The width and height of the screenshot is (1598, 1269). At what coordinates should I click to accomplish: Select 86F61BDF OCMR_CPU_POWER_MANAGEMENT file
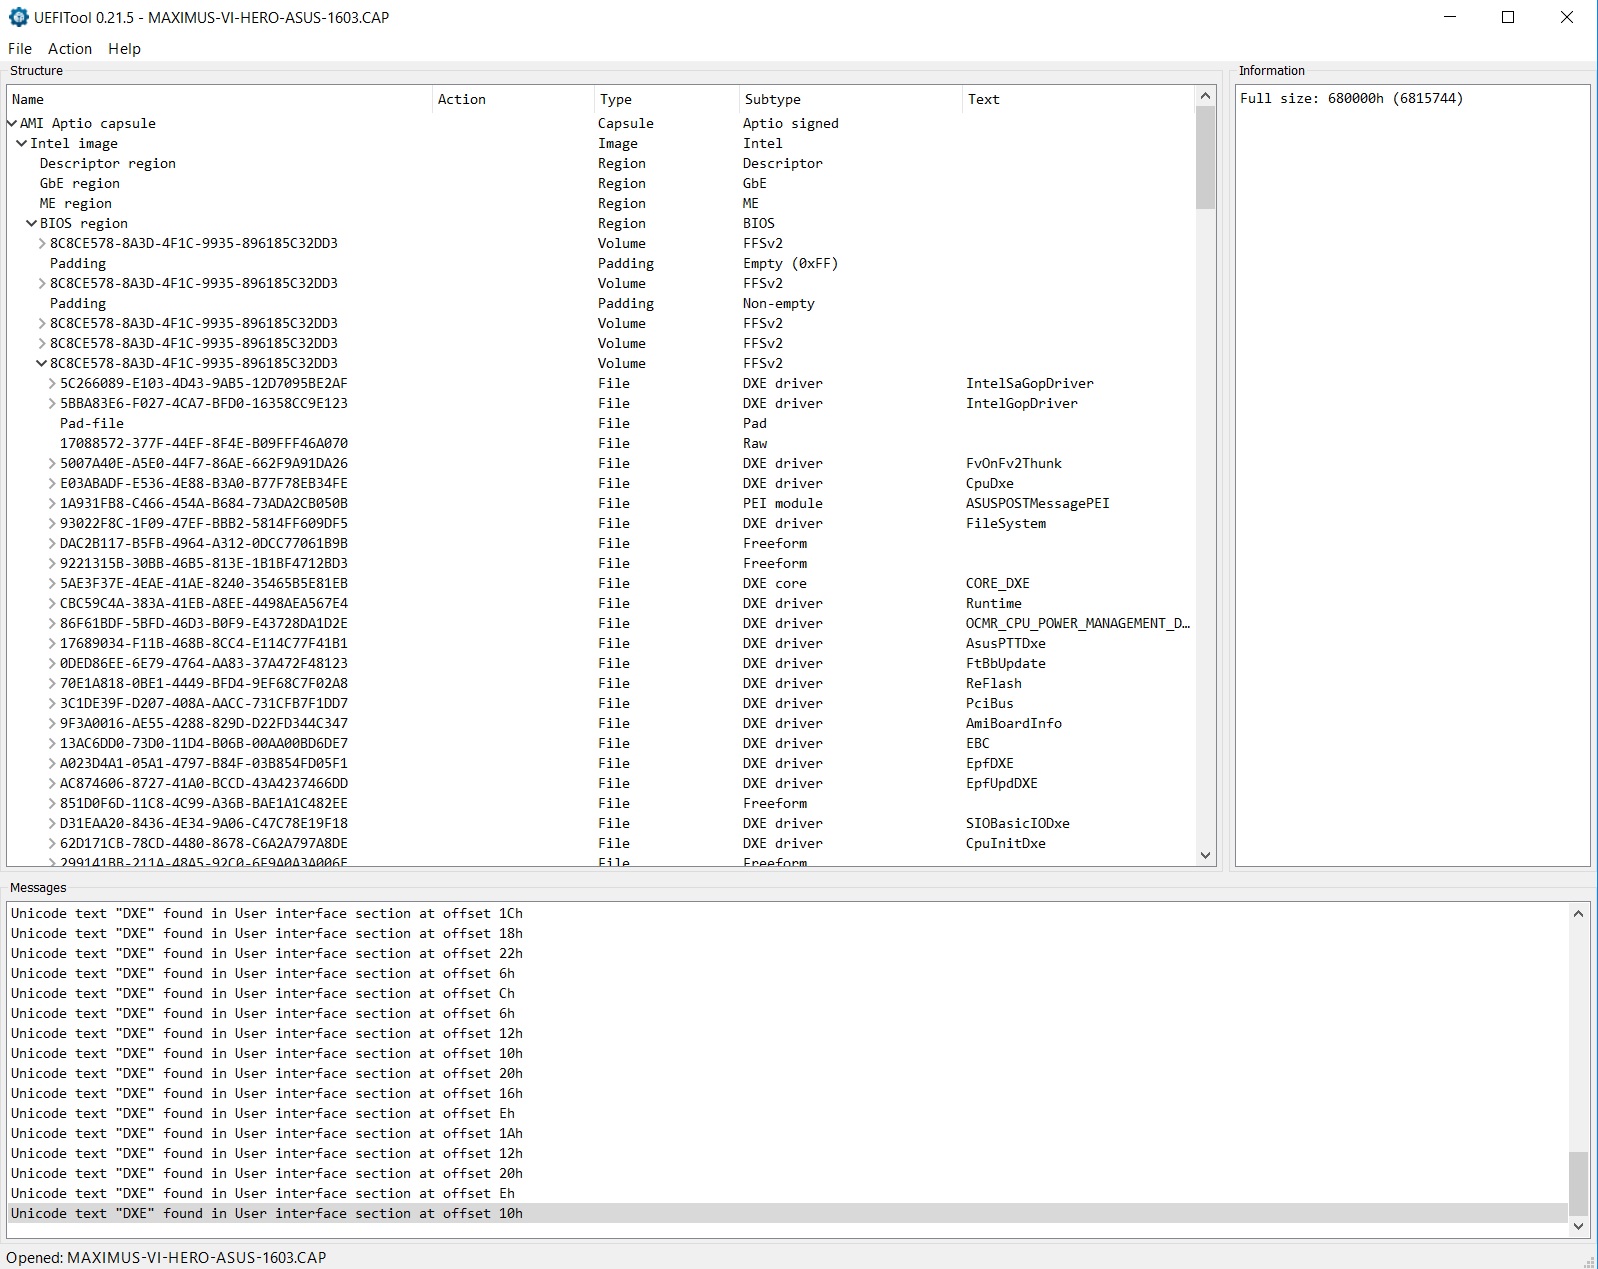[x=600, y=623]
